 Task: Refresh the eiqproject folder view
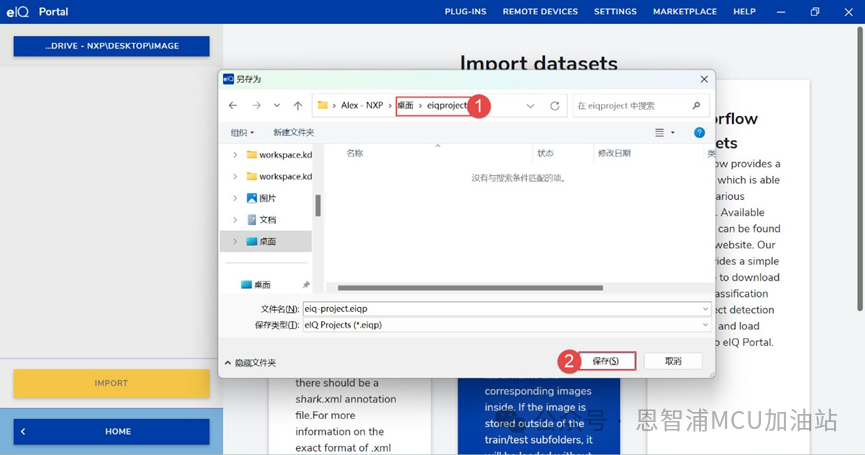click(554, 106)
